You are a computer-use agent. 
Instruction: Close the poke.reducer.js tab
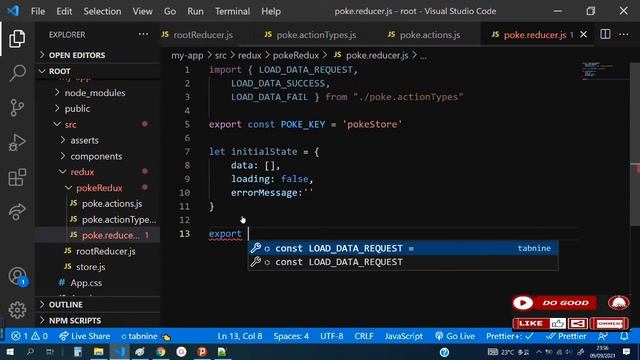(x=584, y=35)
